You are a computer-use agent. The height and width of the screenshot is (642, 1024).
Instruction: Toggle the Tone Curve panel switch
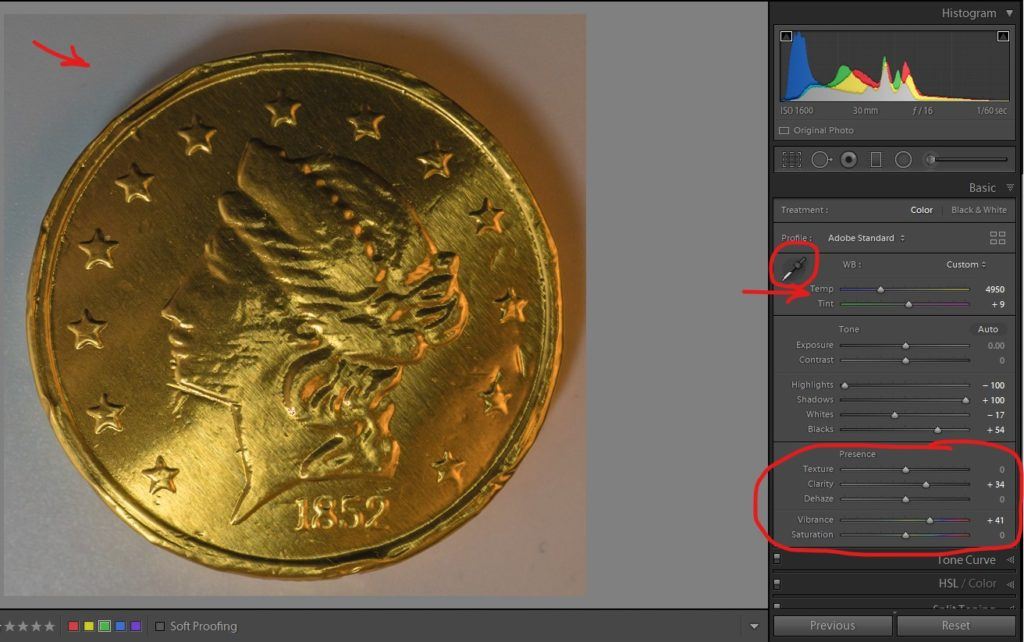[x=777, y=559]
